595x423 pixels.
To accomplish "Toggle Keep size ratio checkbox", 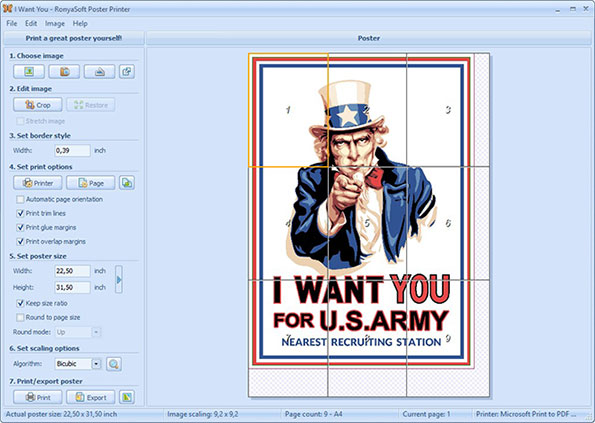I will coord(20,303).
